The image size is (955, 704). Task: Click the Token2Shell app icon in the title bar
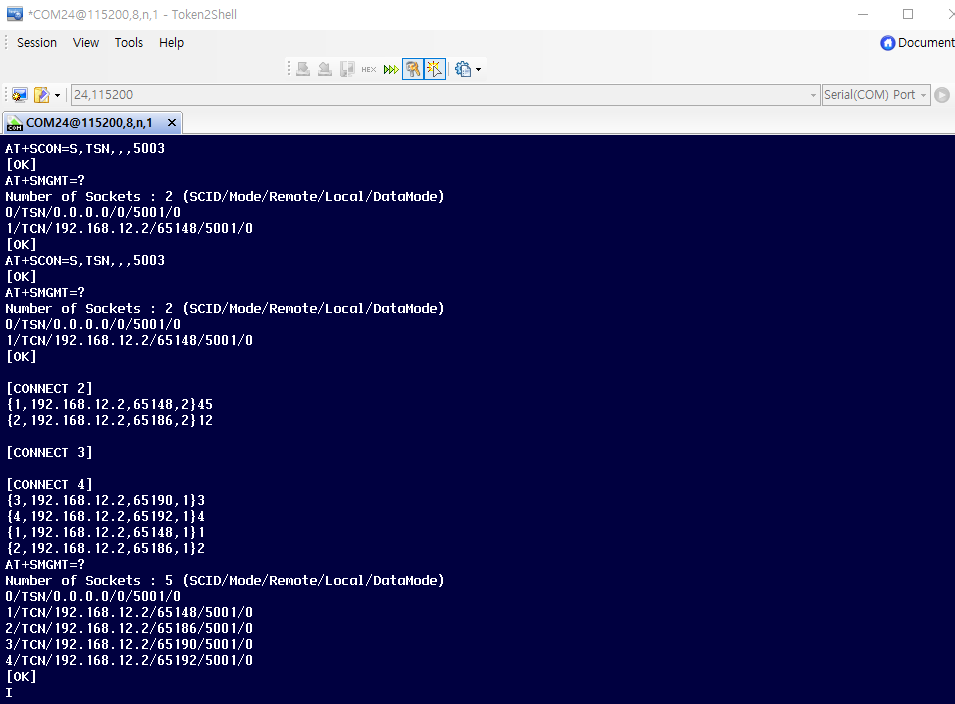coord(15,14)
